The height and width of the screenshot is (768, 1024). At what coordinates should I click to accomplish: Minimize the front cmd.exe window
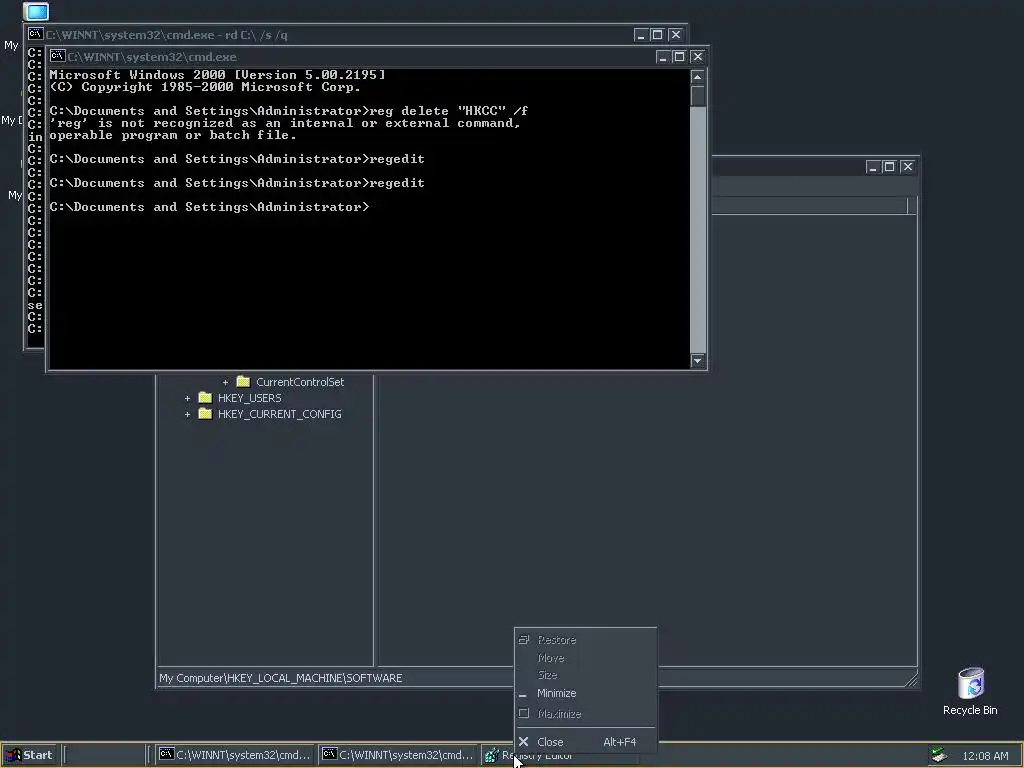coord(663,57)
